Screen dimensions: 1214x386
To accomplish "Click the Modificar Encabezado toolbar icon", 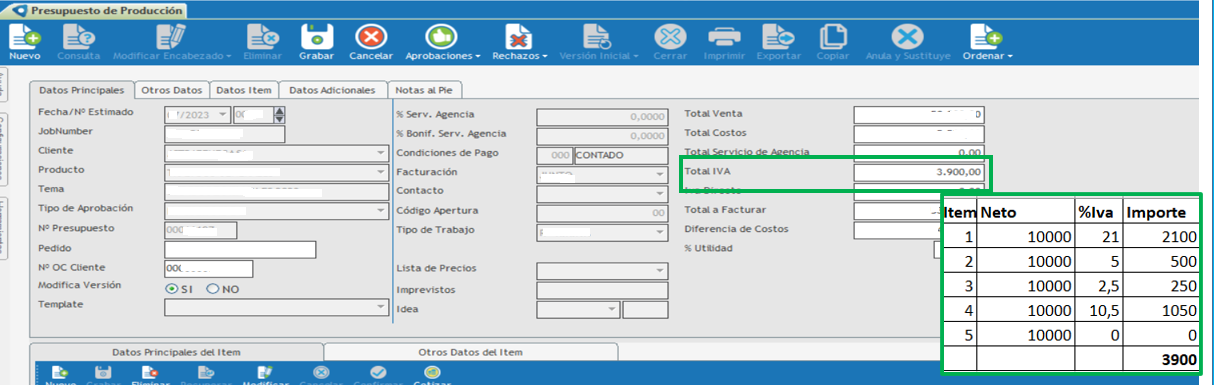I will 172,37.
